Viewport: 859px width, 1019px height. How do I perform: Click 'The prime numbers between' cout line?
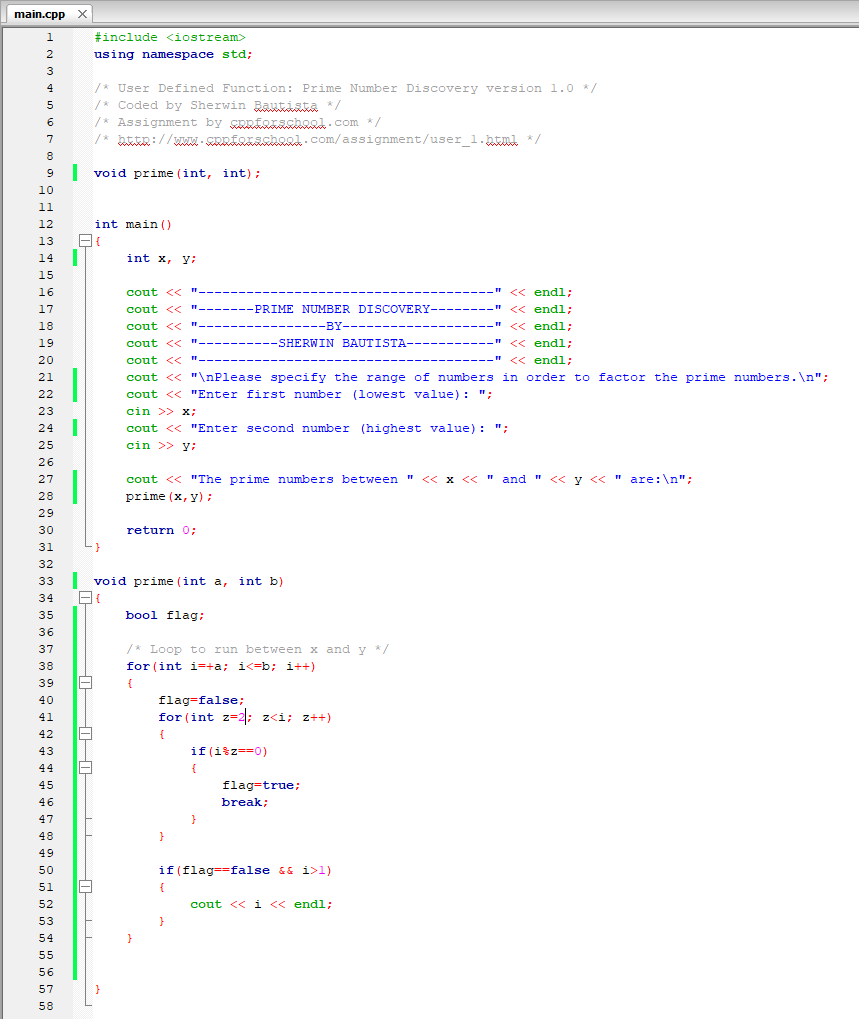(x=409, y=480)
